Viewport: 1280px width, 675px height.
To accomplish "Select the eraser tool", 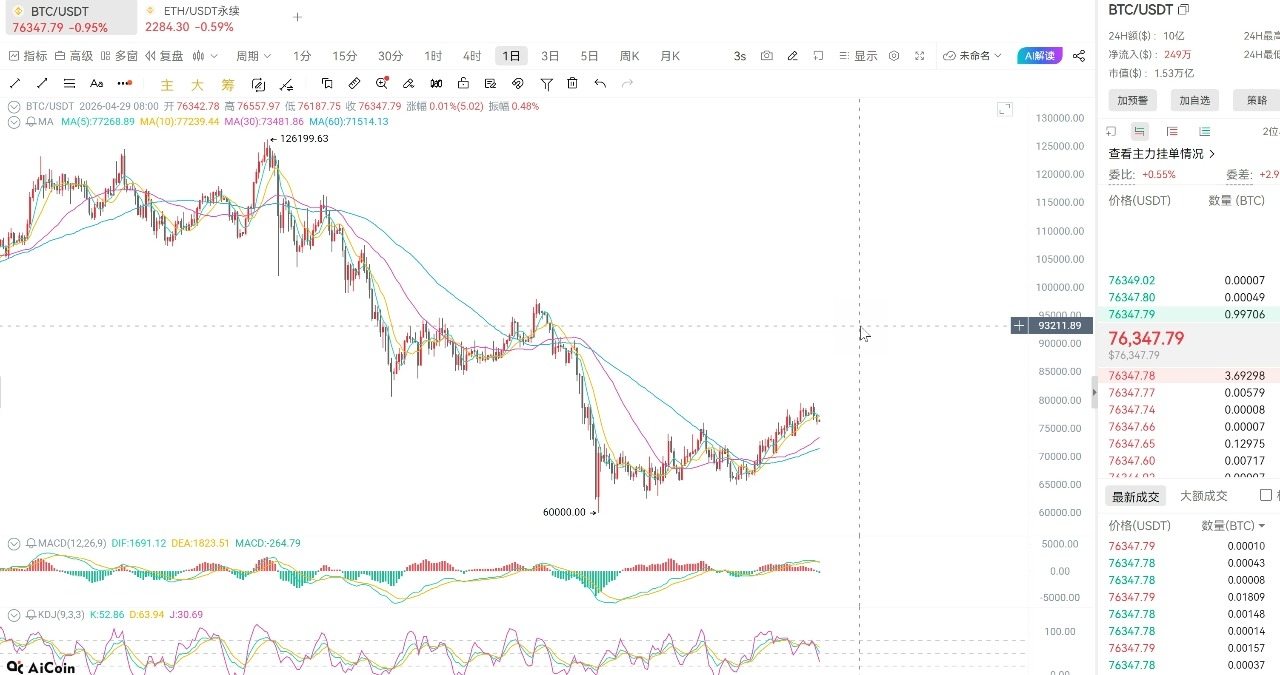I will coord(409,84).
